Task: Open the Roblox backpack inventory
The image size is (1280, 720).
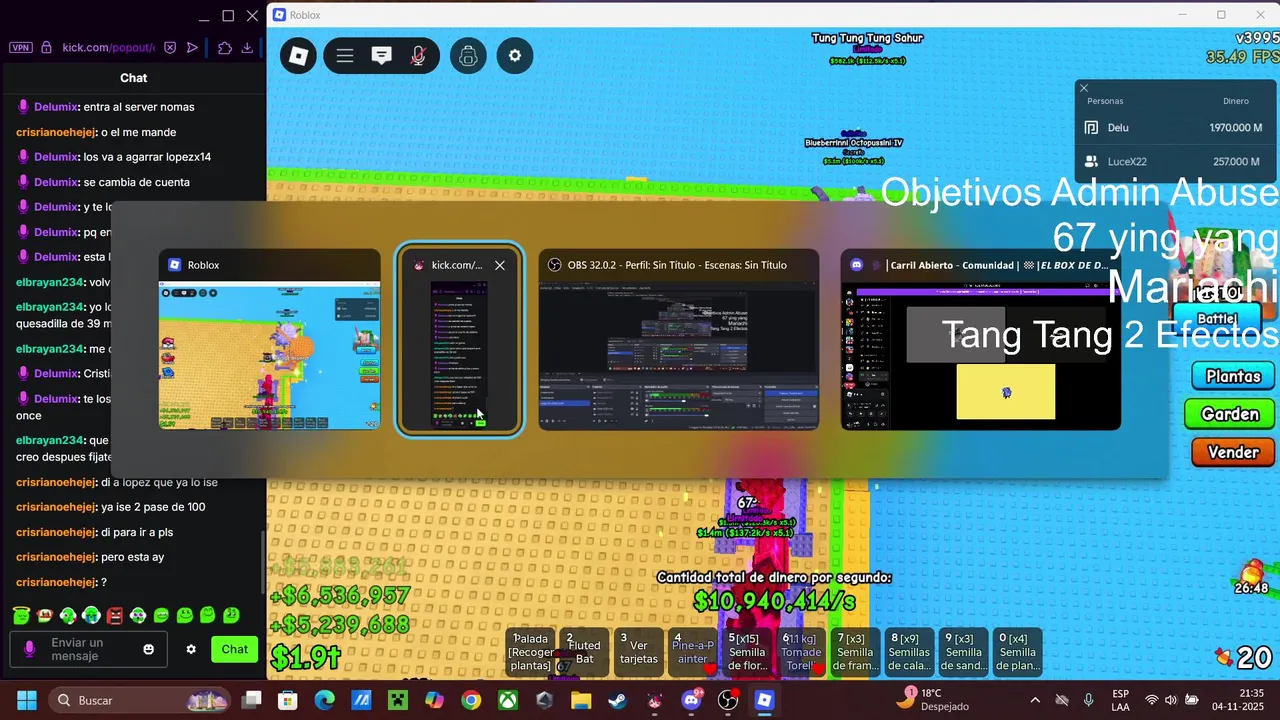Action: pyautogui.click(x=468, y=56)
